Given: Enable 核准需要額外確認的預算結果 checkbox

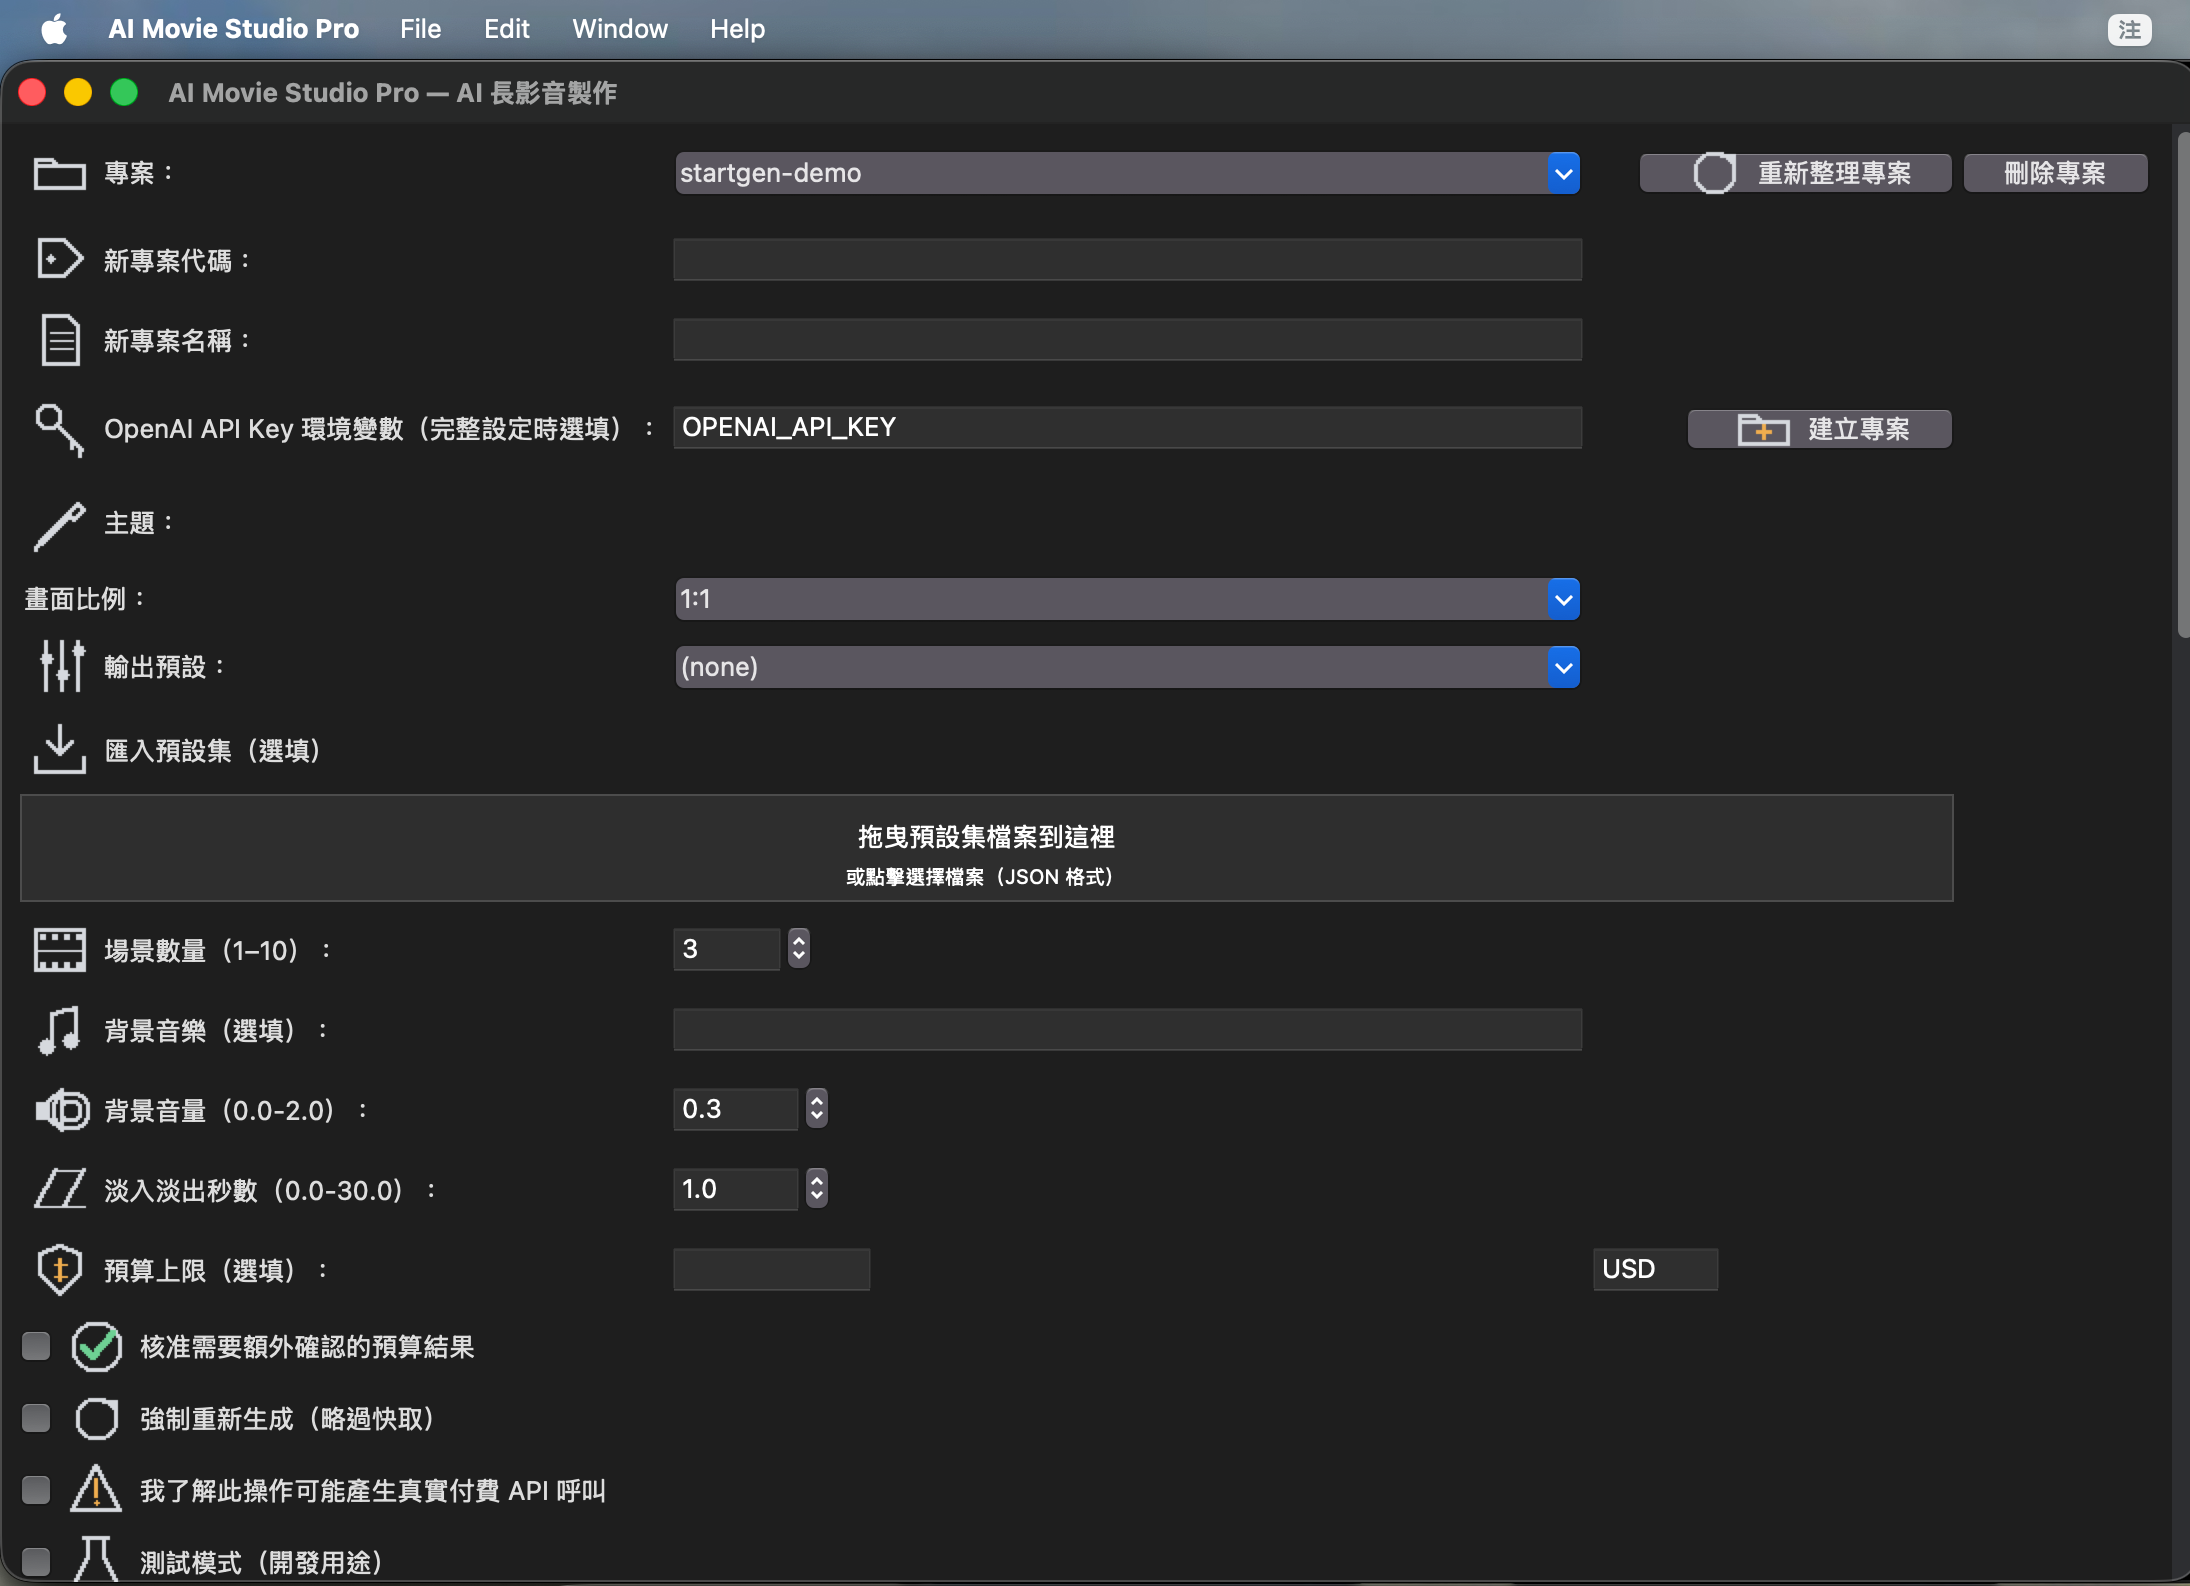Looking at the screenshot, I should click(36, 1347).
